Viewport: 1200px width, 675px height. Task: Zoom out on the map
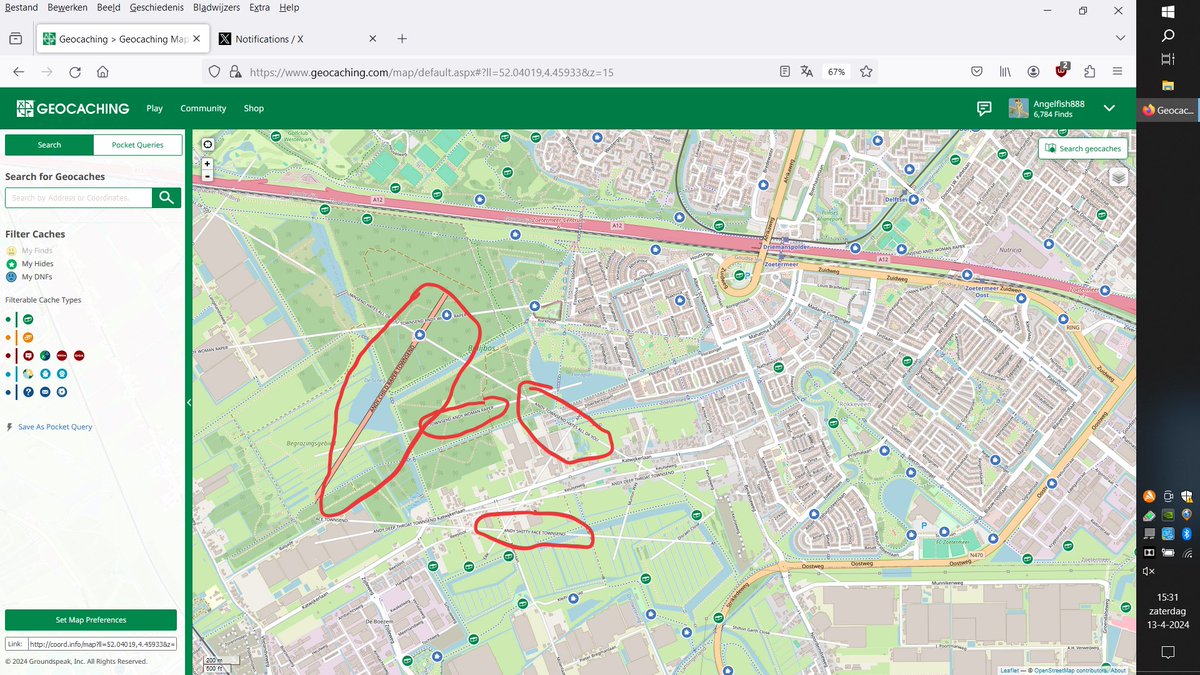[207, 175]
